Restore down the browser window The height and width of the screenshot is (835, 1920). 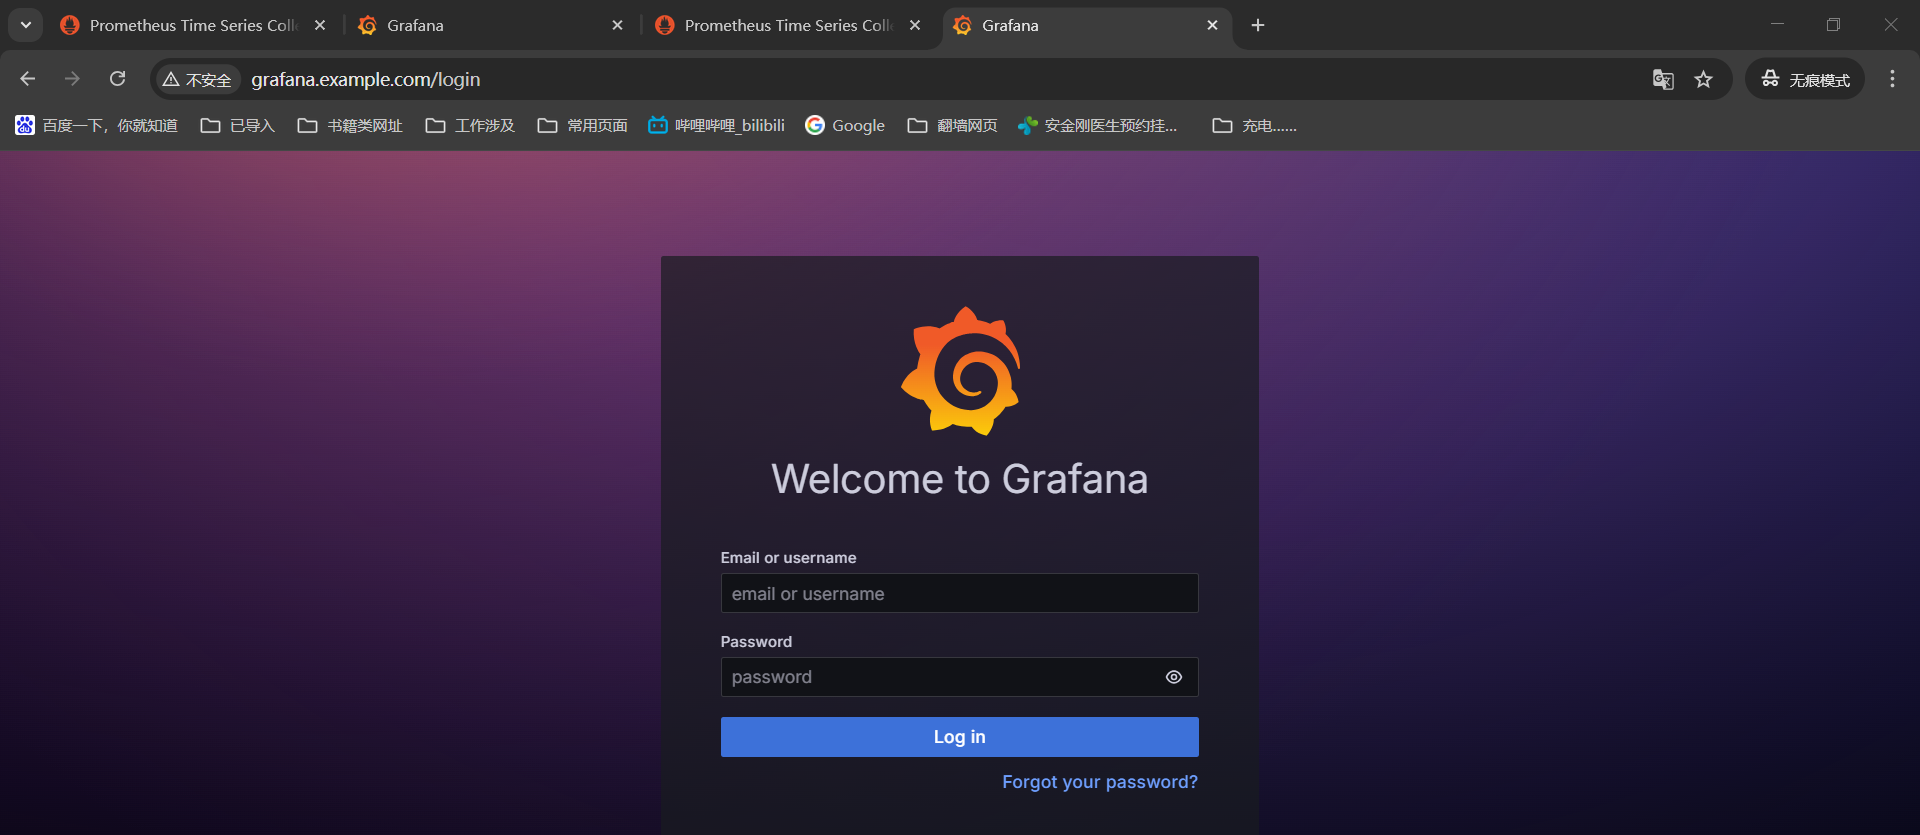[1833, 24]
